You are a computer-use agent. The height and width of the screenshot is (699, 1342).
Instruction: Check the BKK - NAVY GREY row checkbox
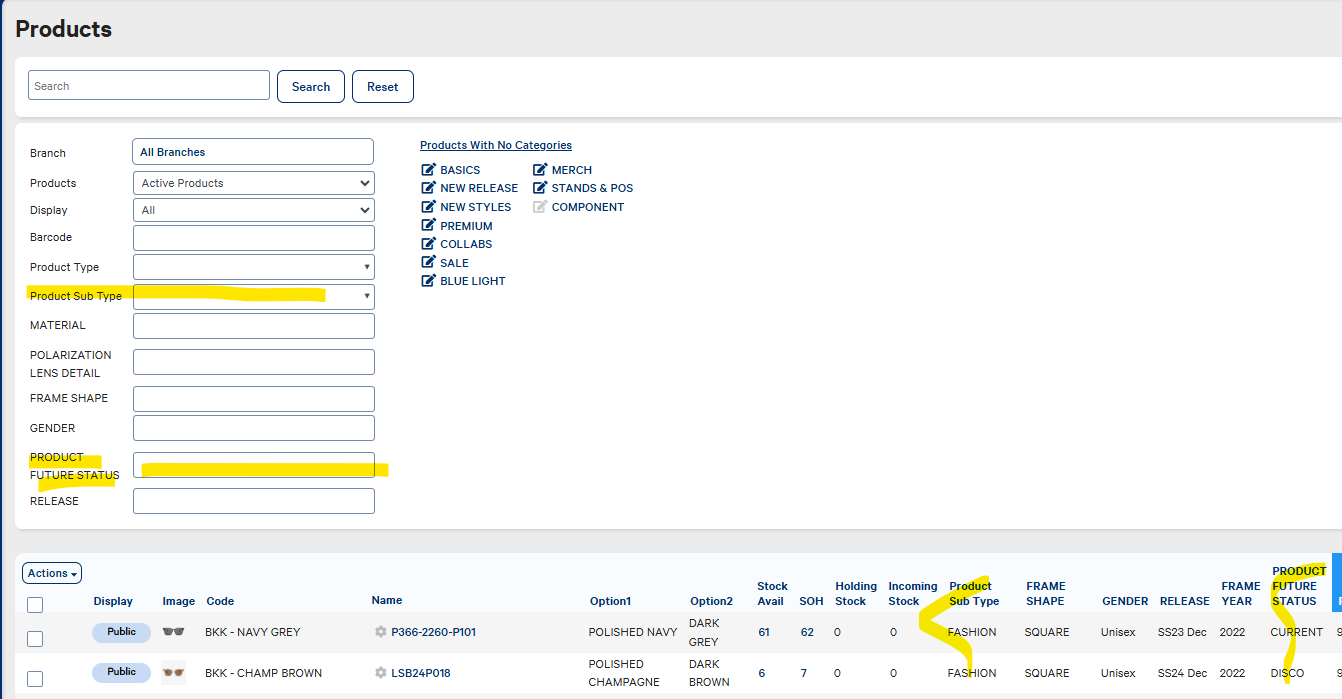tap(35, 639)
